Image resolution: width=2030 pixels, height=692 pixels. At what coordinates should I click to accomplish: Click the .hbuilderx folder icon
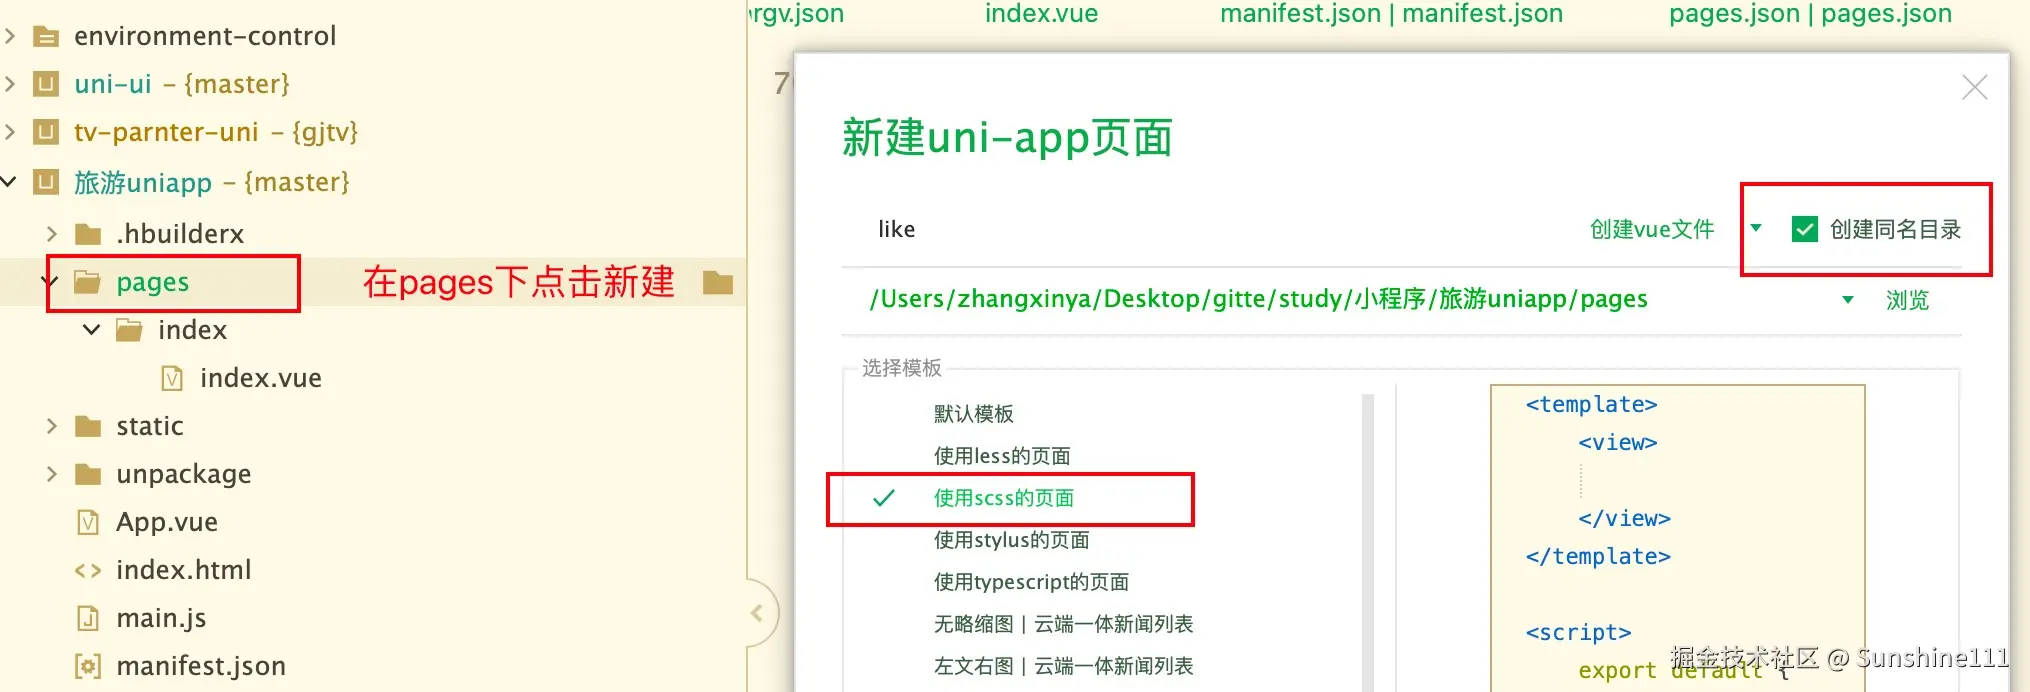pyautogui.click(x=88, y=234)
